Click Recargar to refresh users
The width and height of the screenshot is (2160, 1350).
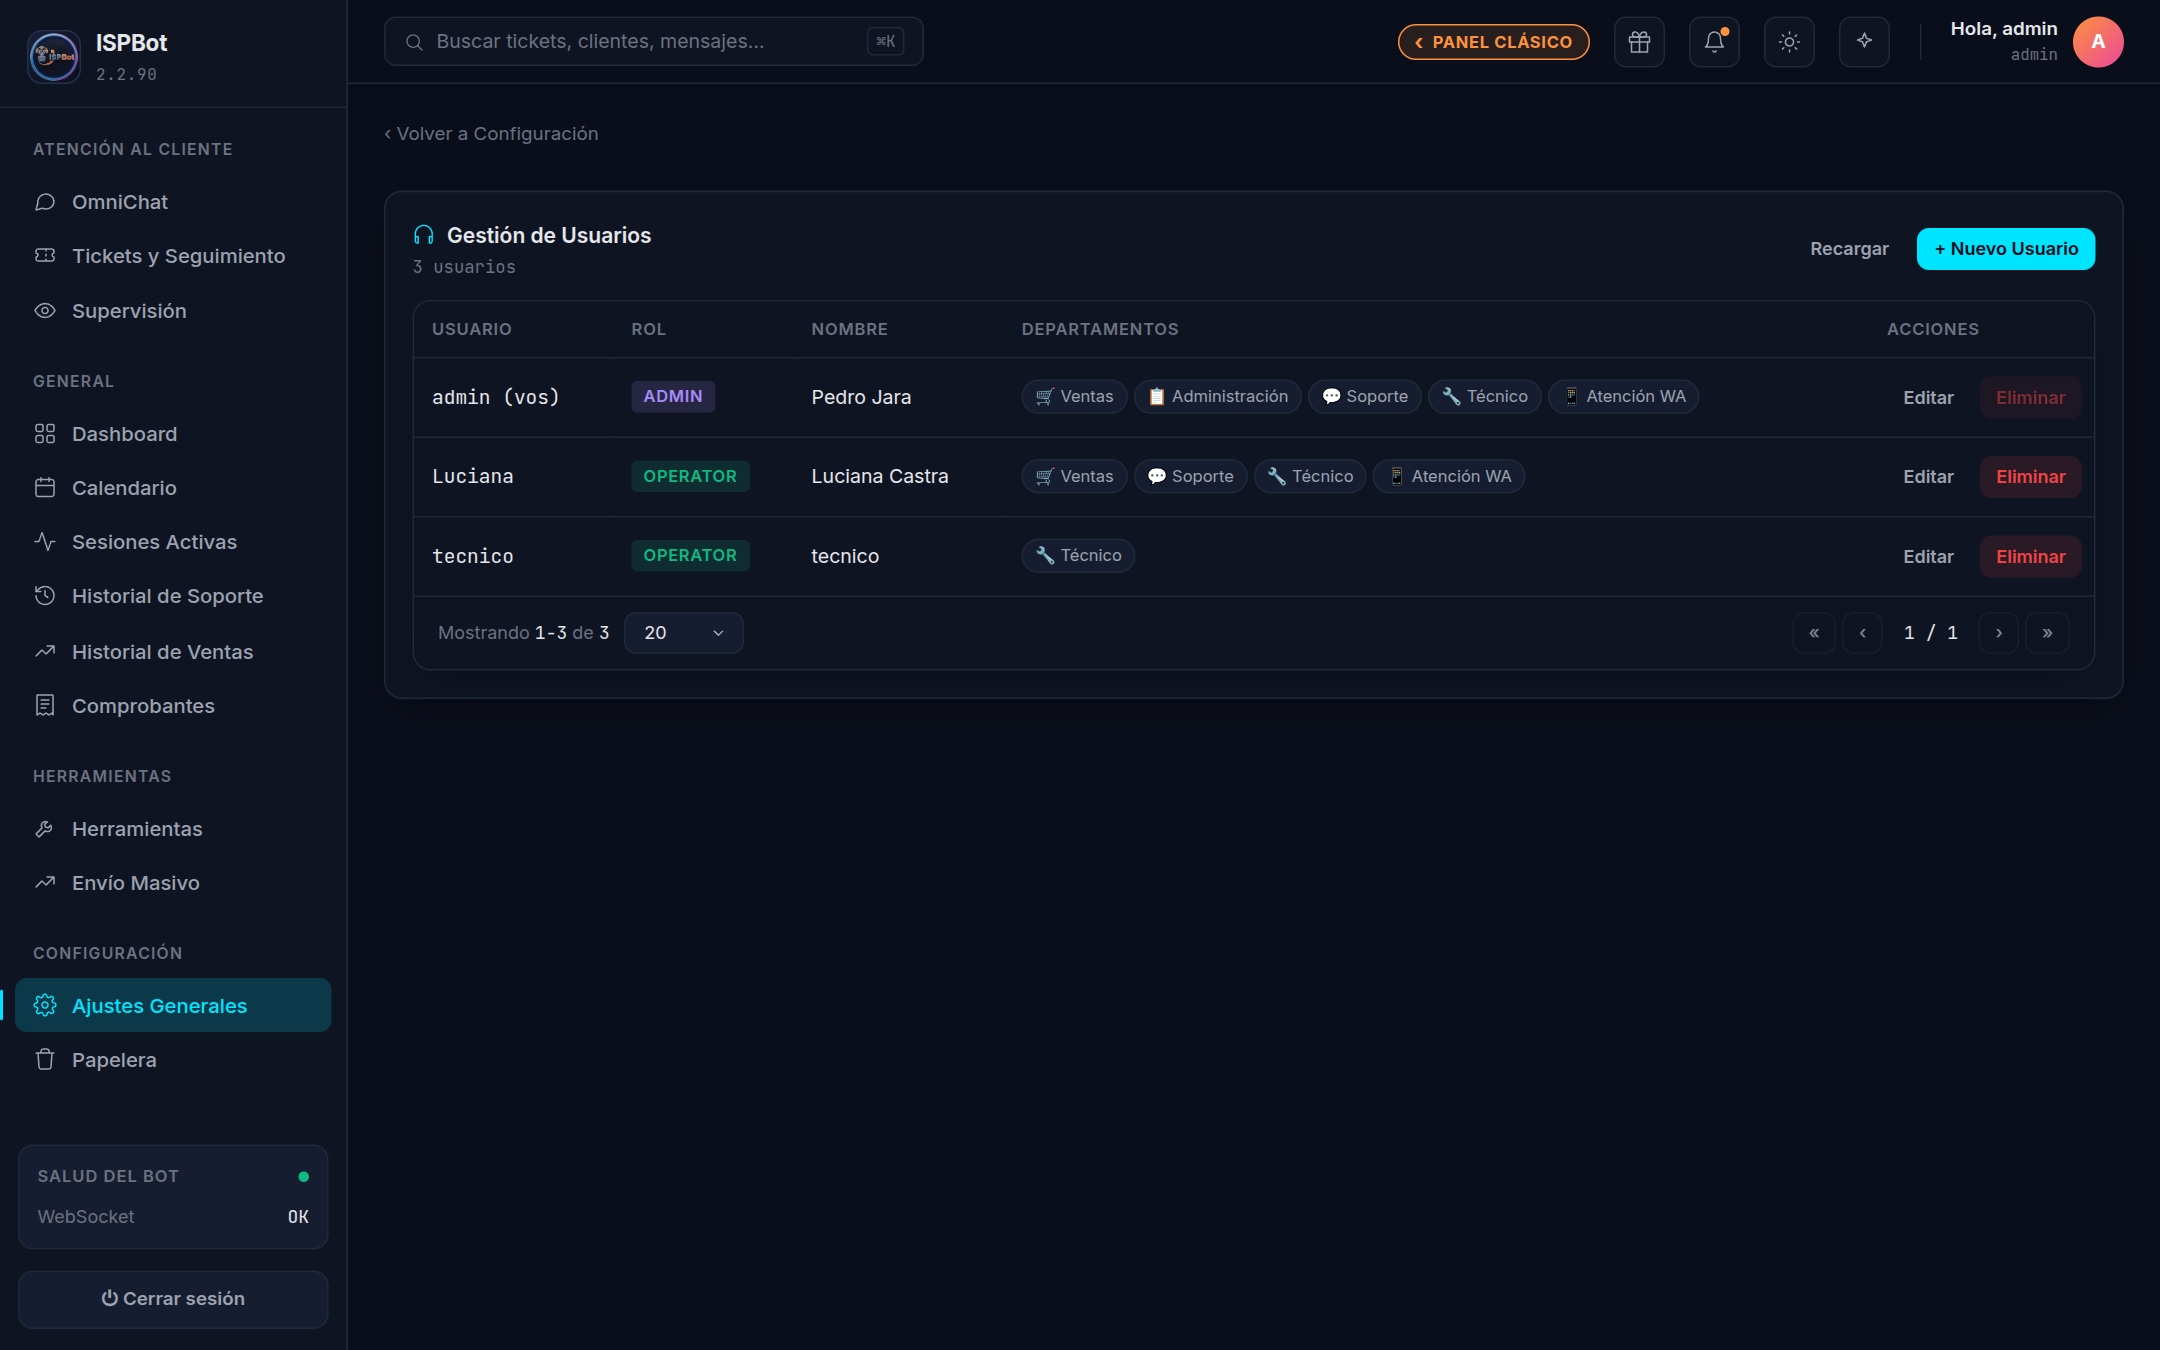click(1849, 249)
